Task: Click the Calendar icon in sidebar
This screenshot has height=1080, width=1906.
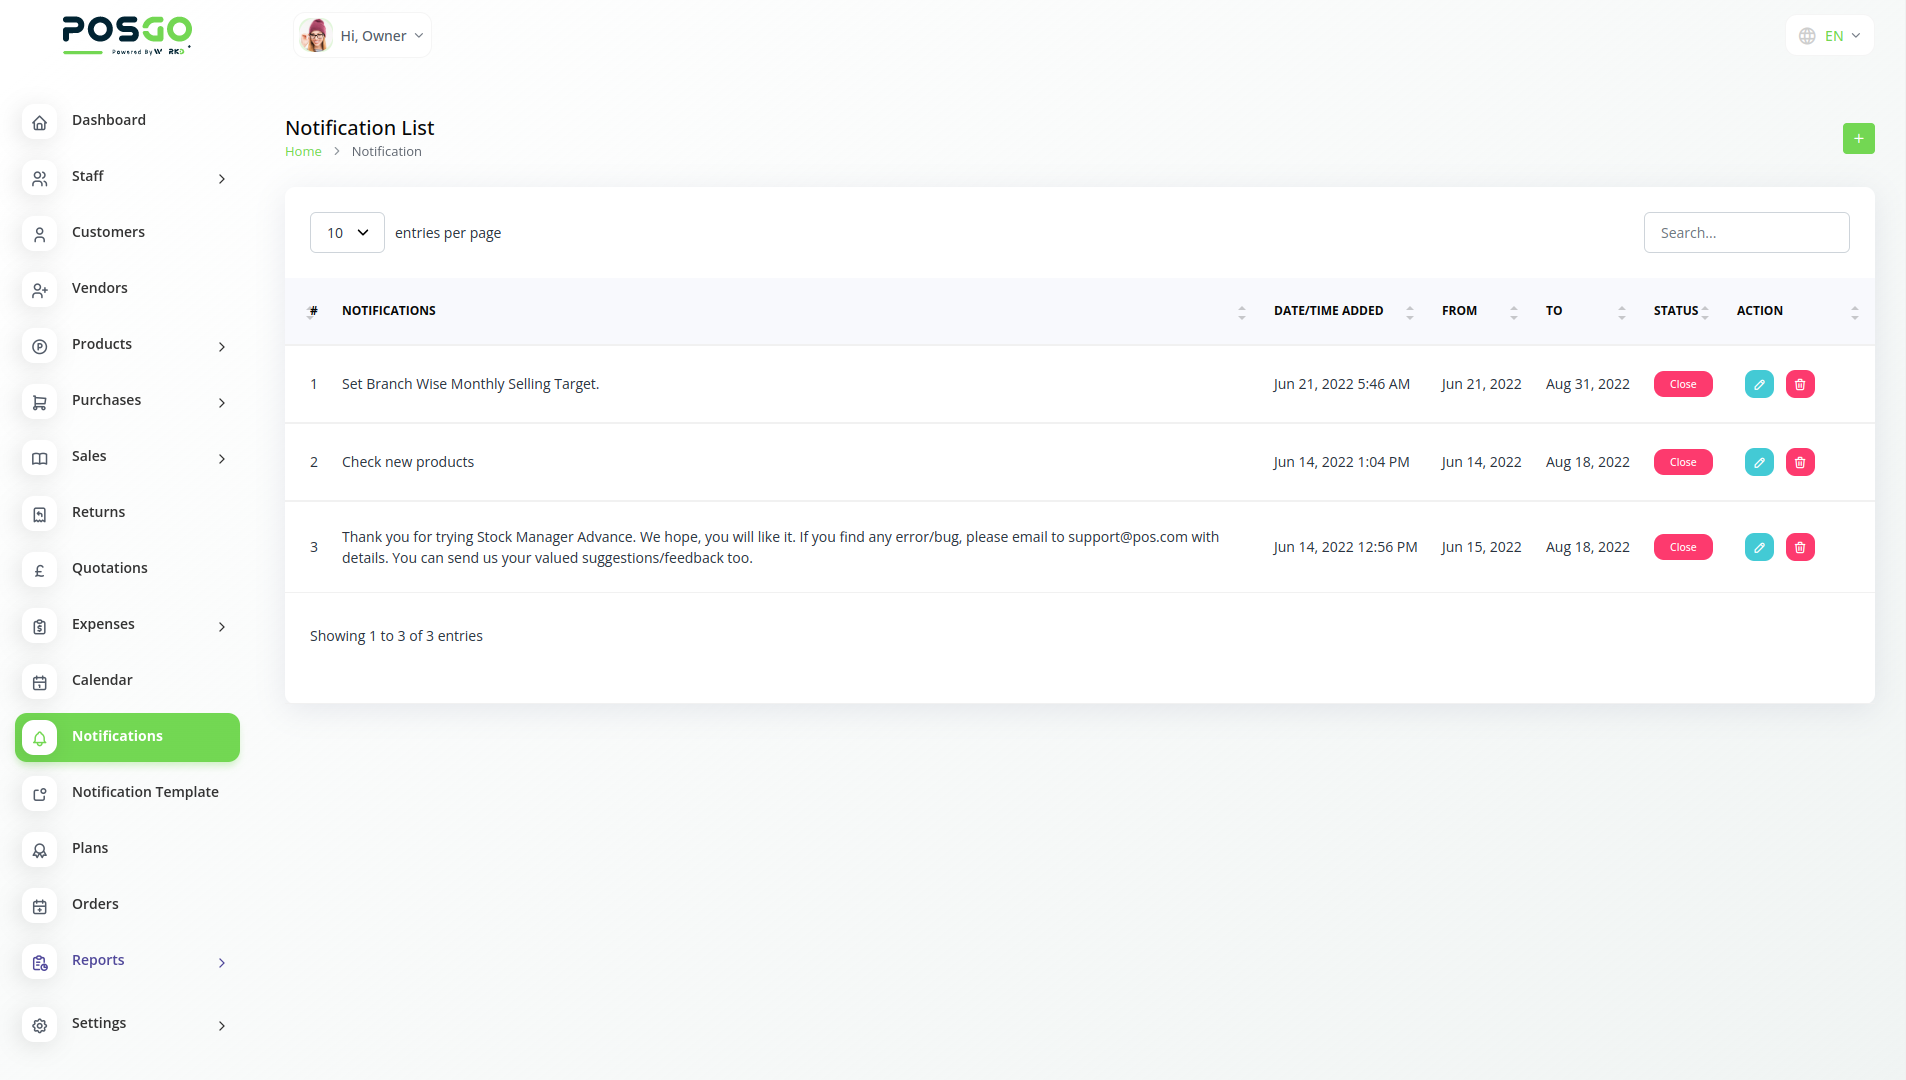Action: [40, 682]
